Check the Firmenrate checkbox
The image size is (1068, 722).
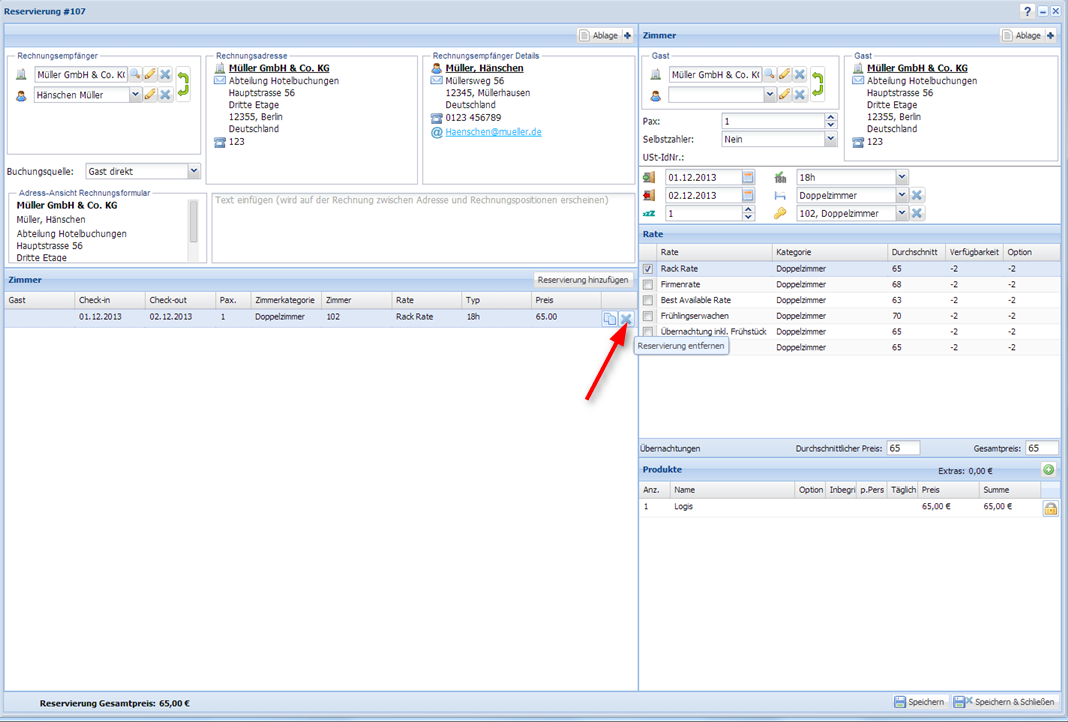648,285
